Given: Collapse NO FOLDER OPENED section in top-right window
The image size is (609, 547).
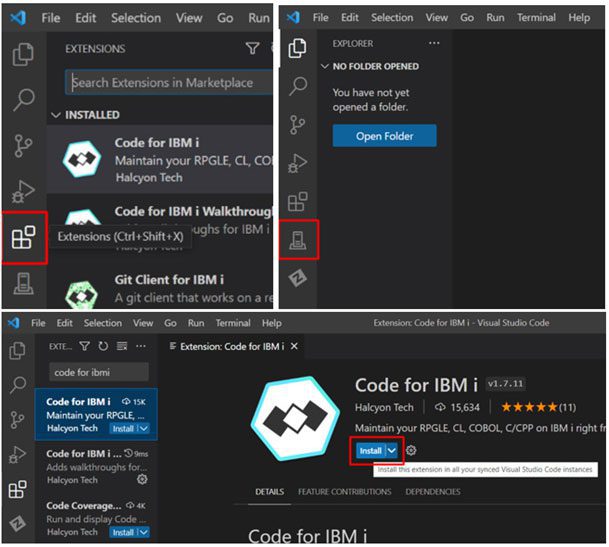Looking at the screenshot, I should click(x=324, y=66).
